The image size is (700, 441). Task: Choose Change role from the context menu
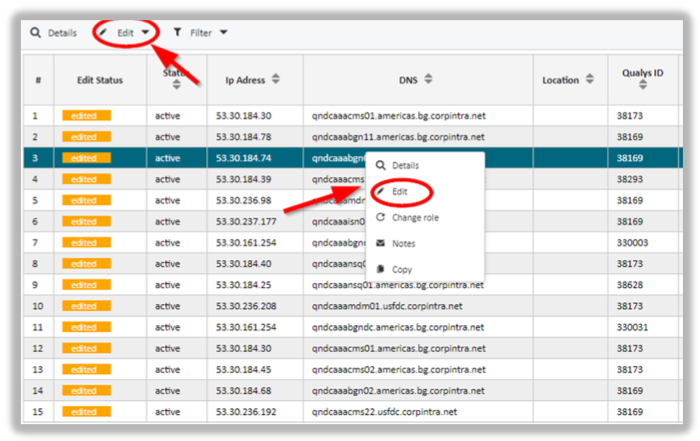(415, 217)
